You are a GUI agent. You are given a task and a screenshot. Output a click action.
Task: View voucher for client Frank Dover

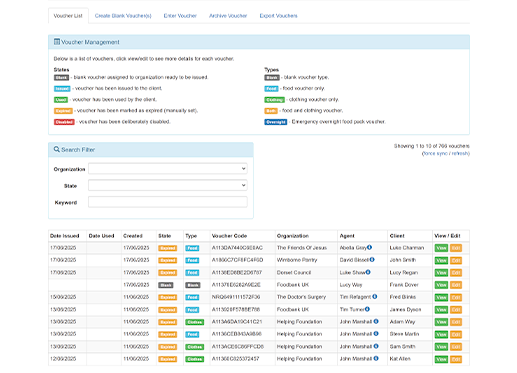tap(441, 285)
